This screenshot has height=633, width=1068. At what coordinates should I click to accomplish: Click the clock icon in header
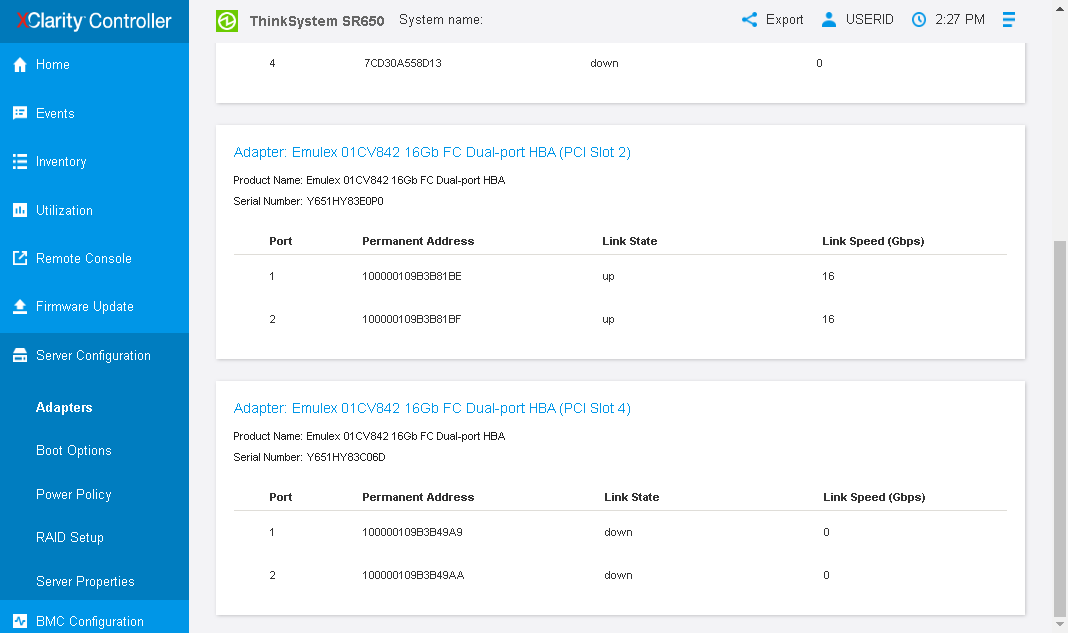coord(919,20)
